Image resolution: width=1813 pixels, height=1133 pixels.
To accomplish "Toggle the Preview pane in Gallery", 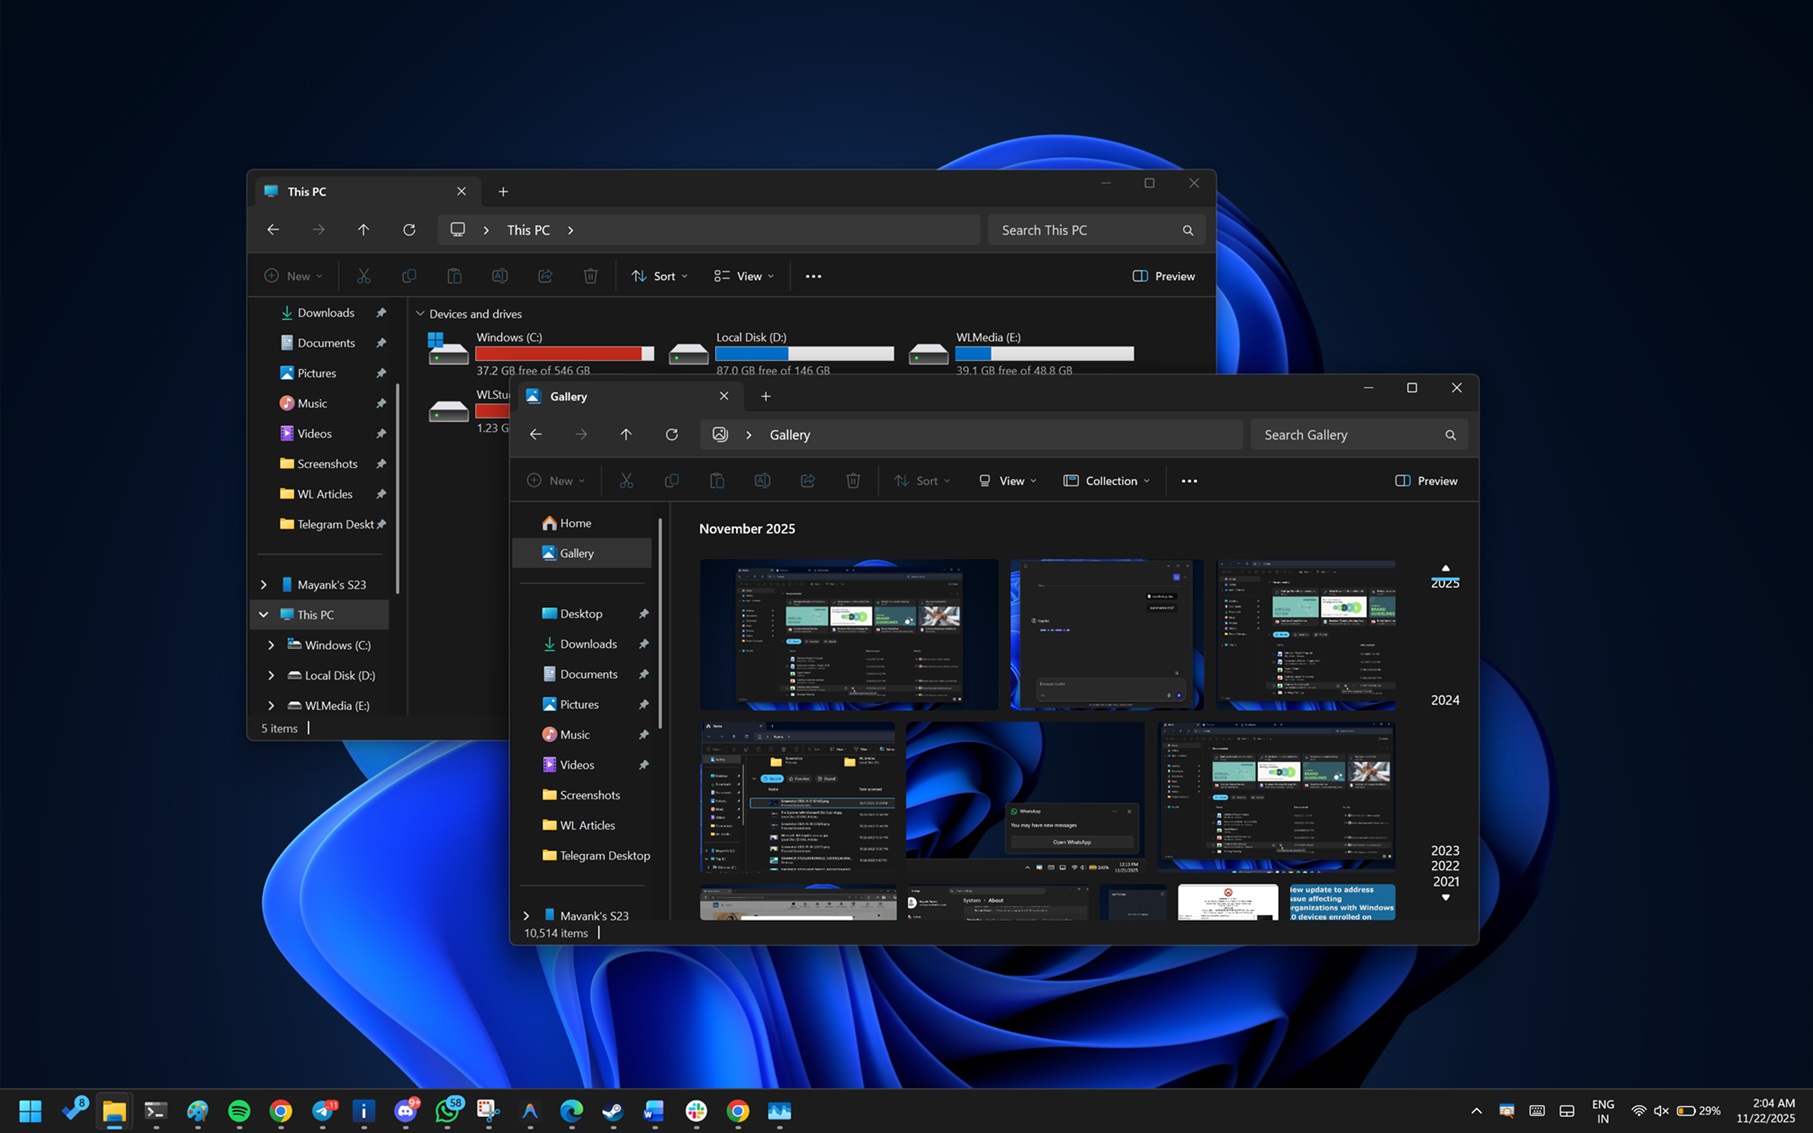I will [1425, 480].
